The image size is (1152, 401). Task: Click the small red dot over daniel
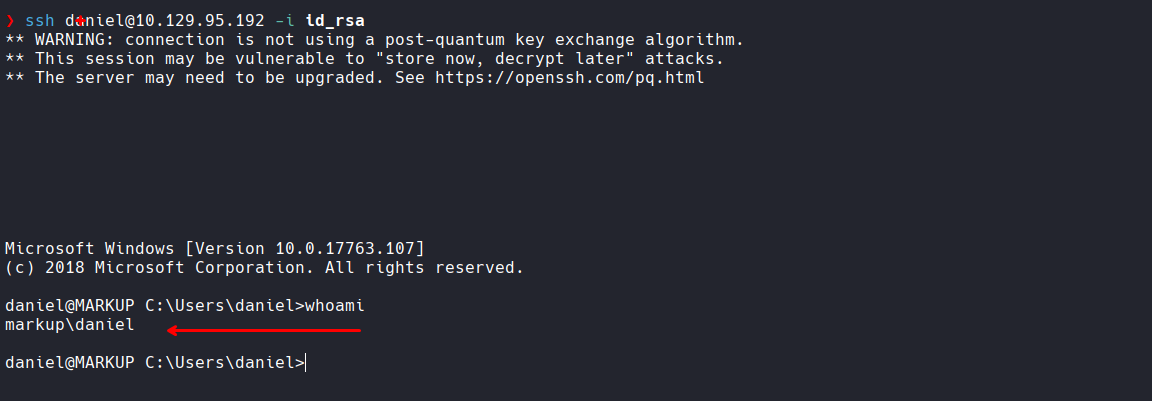point(80,21)
